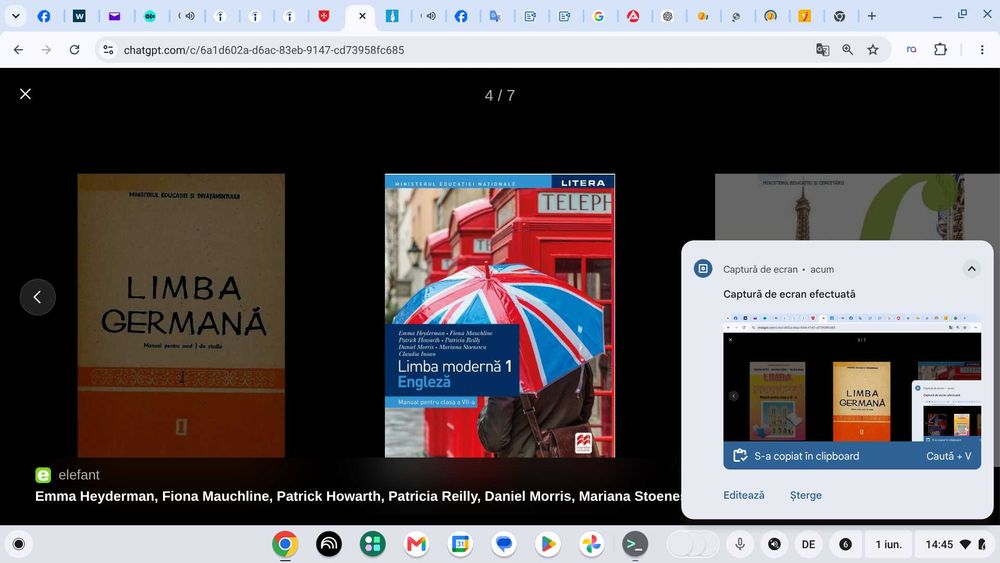
Task: Close the image lightbox viewer
Action: tap(26, 94)
